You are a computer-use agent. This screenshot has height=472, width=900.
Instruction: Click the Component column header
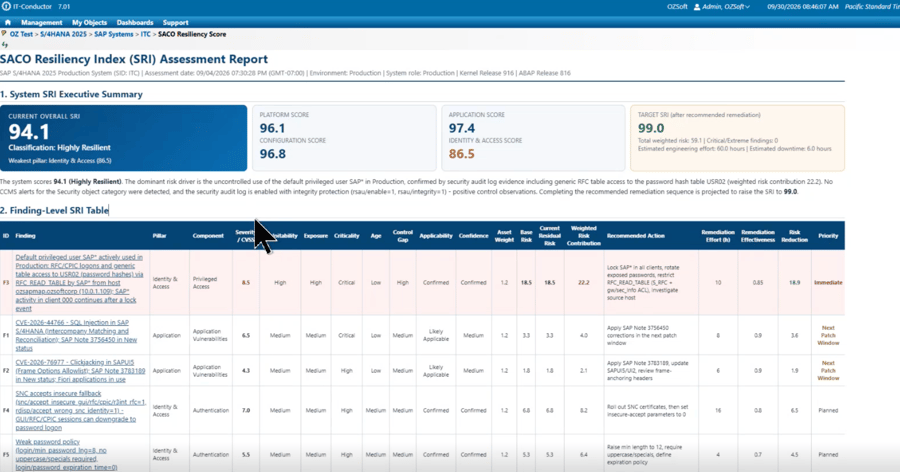point(208,236)
